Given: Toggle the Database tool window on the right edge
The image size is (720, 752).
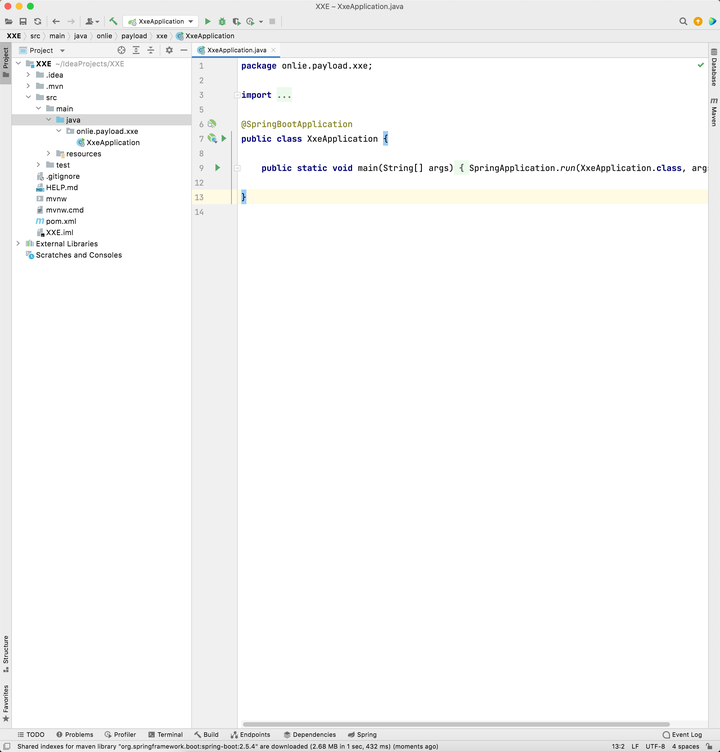Looking at the screenshot, I should click(x=714, y=72).
